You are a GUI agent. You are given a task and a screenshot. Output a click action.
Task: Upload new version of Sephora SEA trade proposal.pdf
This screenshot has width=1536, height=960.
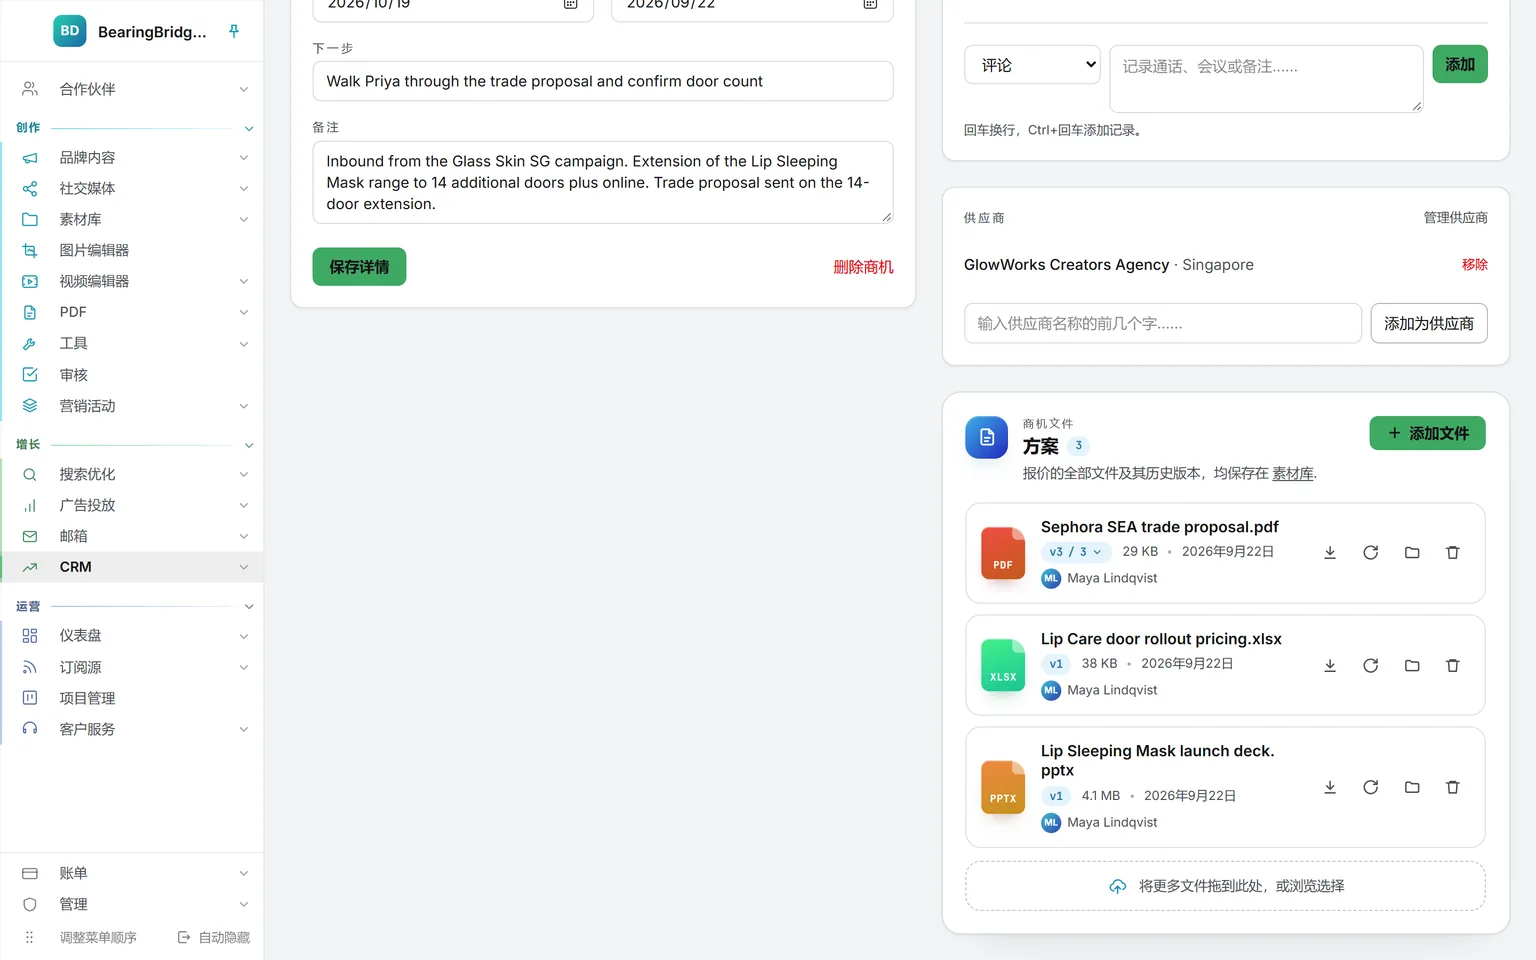1371,553
